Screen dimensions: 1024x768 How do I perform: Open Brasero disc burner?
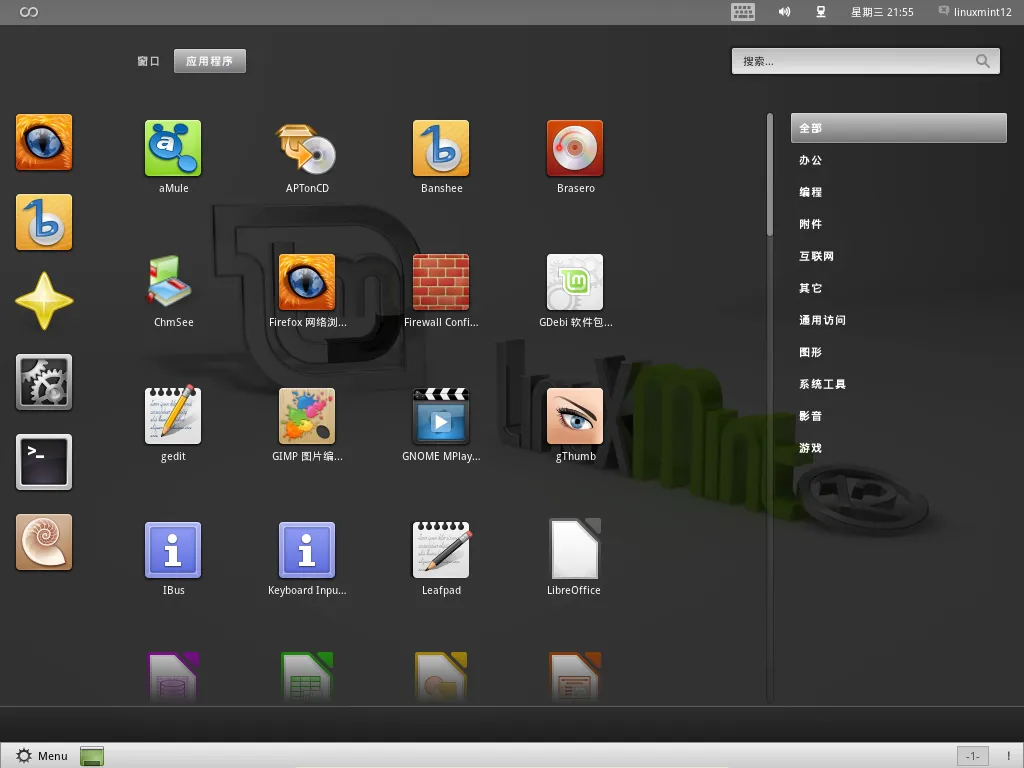click(x=575, y=148)
